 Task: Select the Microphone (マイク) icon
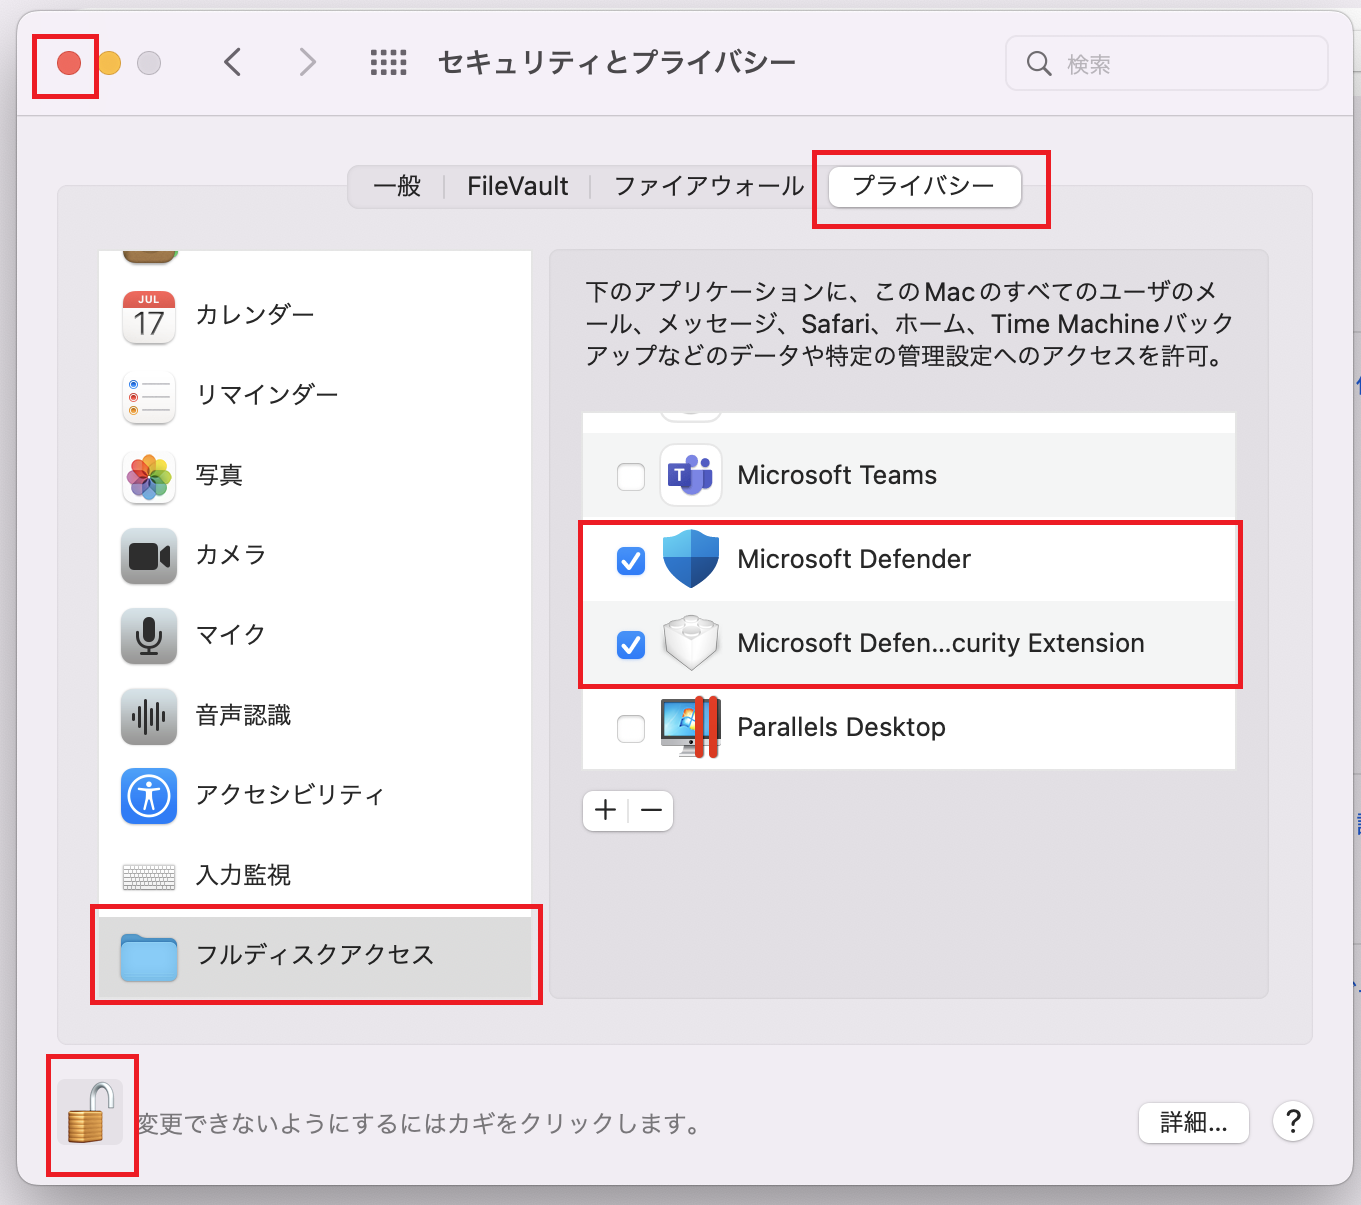149,636
